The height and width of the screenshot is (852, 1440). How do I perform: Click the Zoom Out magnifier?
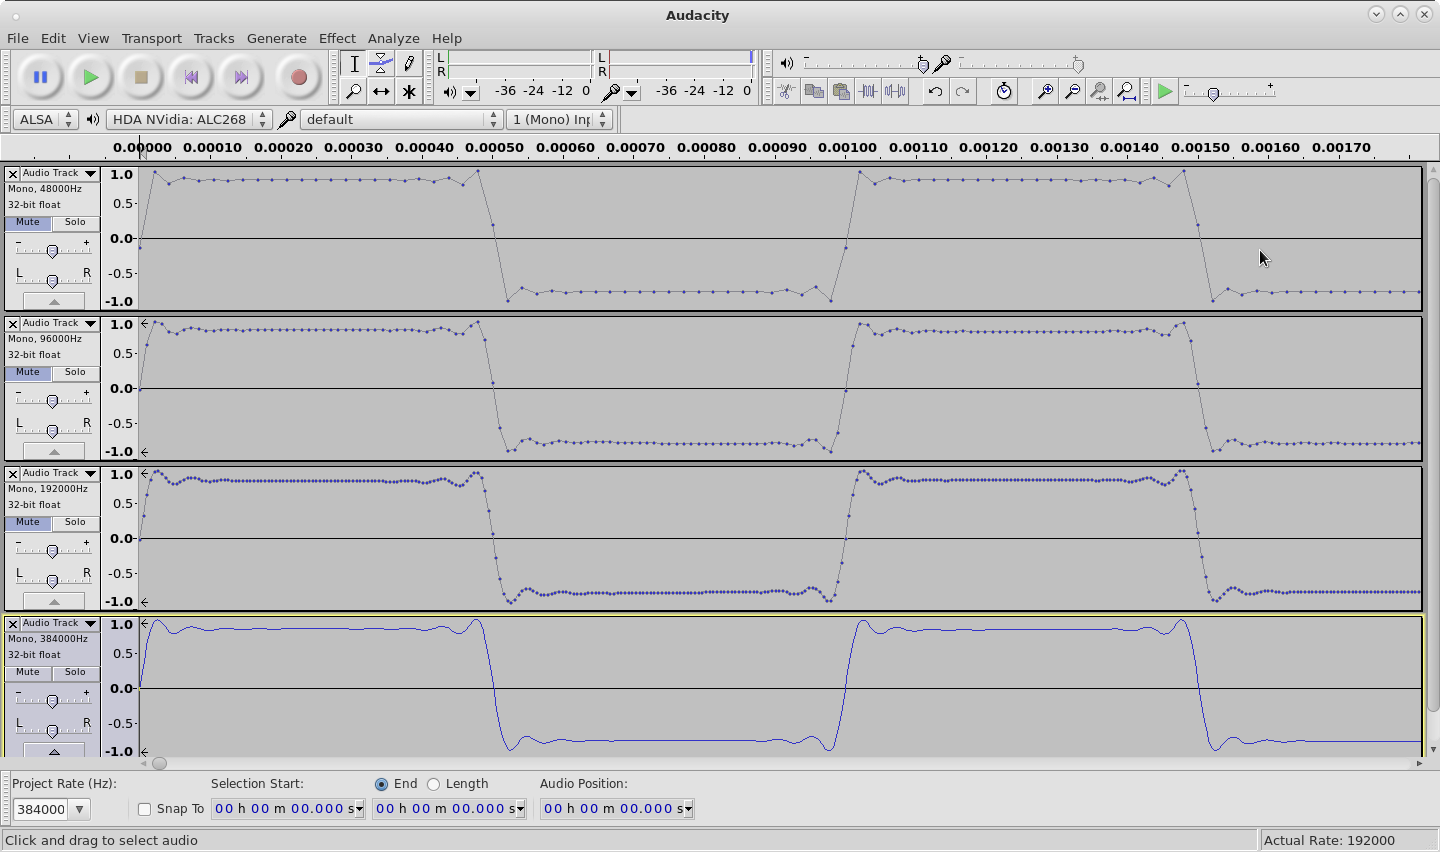point(1072,91)
